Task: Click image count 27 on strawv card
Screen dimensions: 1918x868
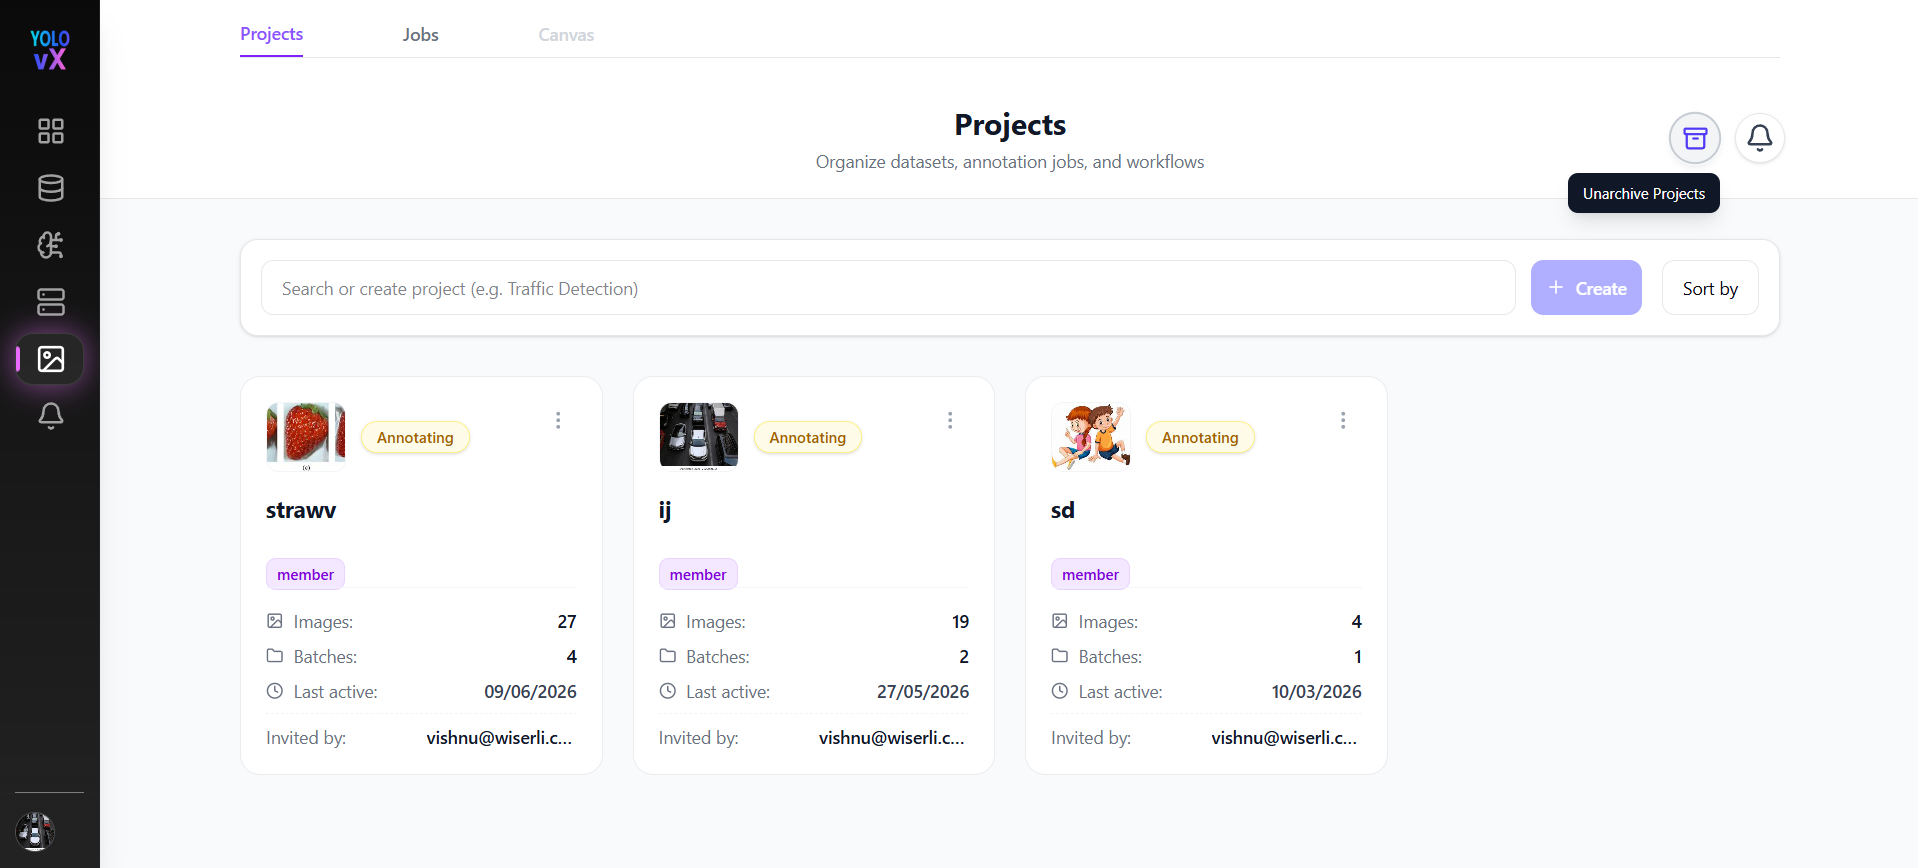Action: click(x=567, y=622)
